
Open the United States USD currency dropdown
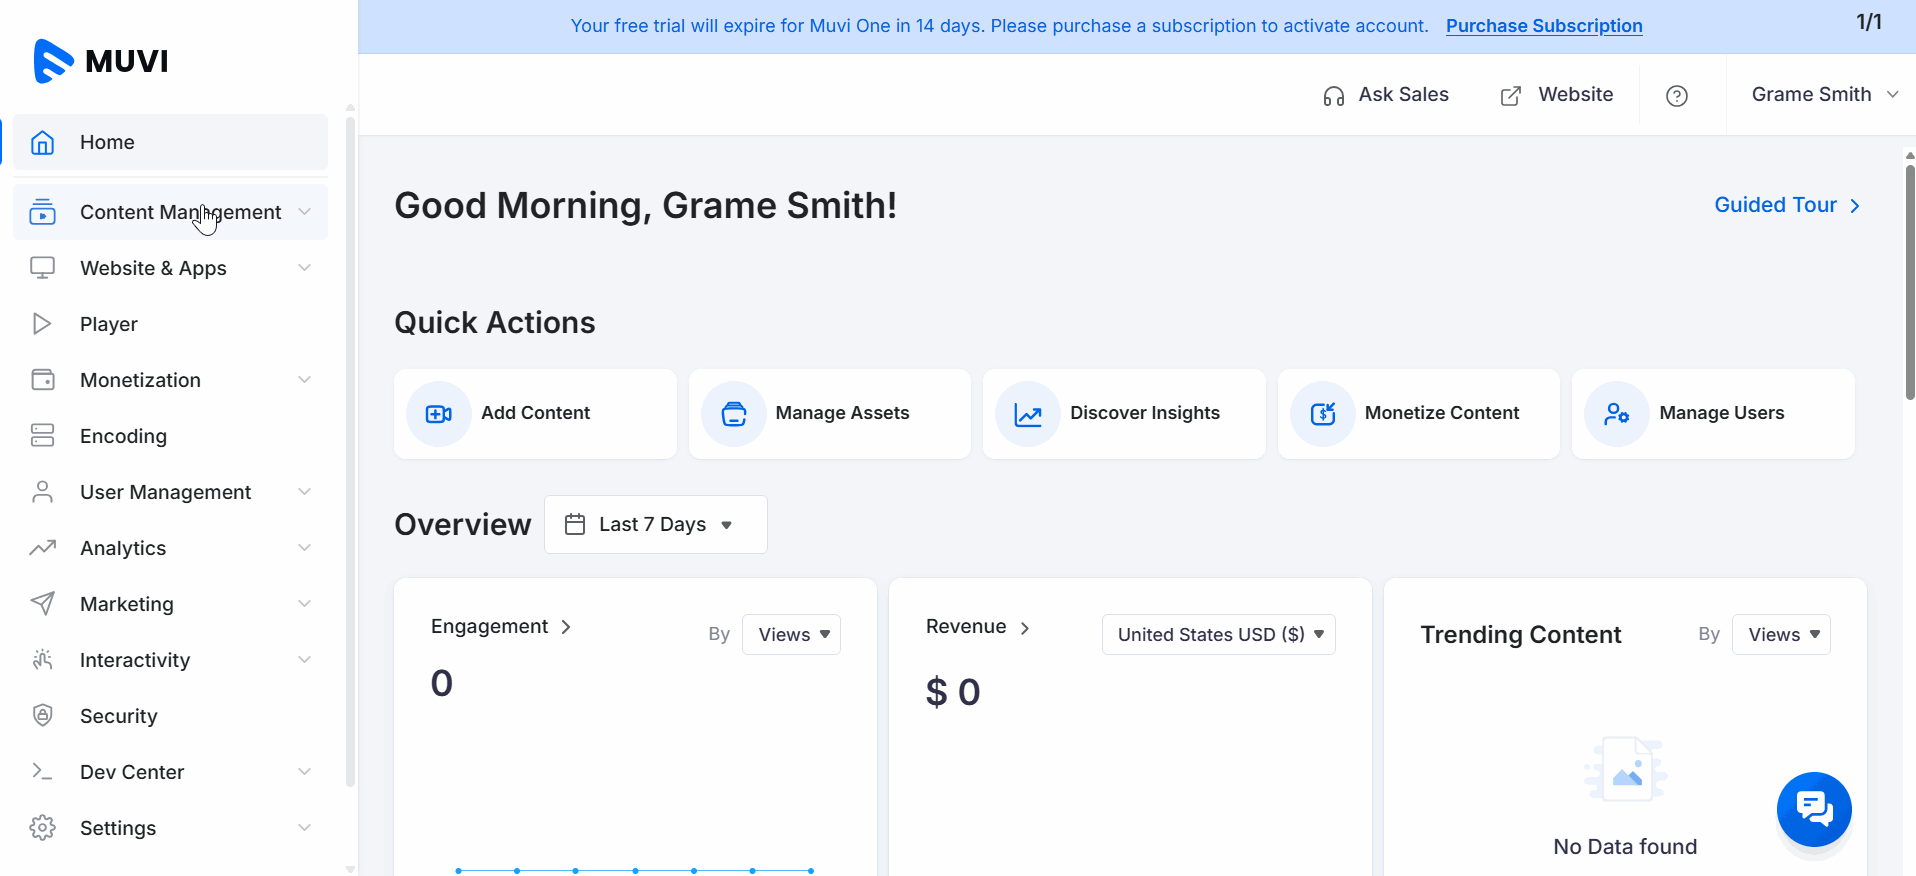click(1218, 635)
